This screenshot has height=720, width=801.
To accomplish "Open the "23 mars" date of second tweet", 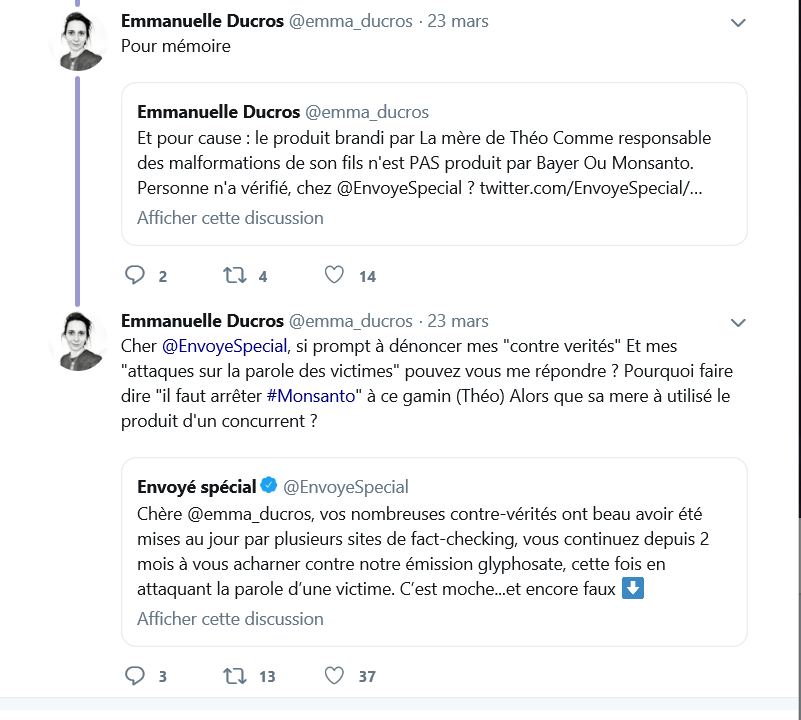I will pyautogui.click(x=458, y=321).
